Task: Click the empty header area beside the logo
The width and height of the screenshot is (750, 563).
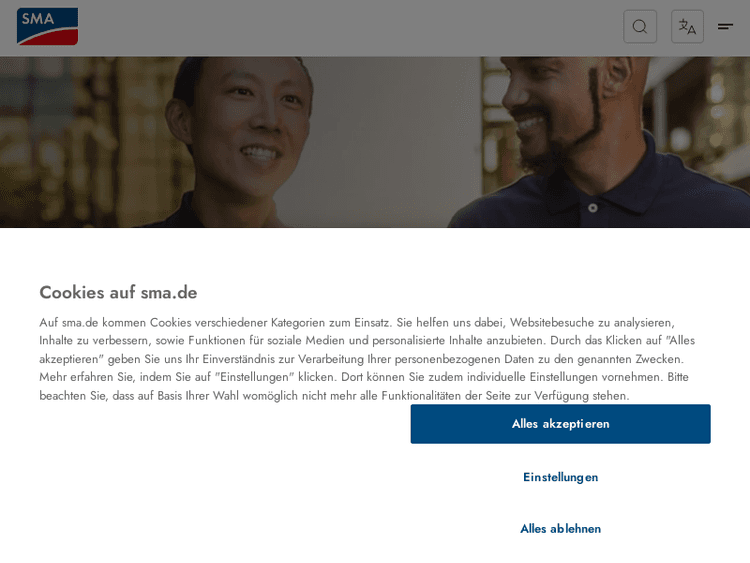Action: [x=350, y=27]
